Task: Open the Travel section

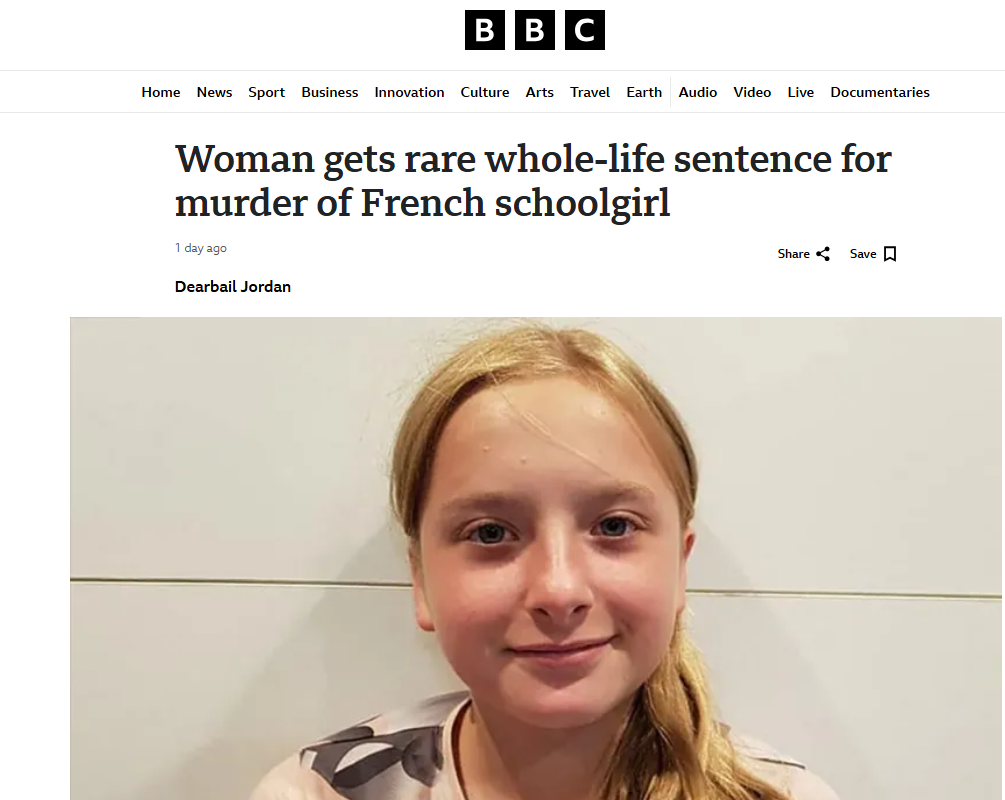Action: (590, 92)
